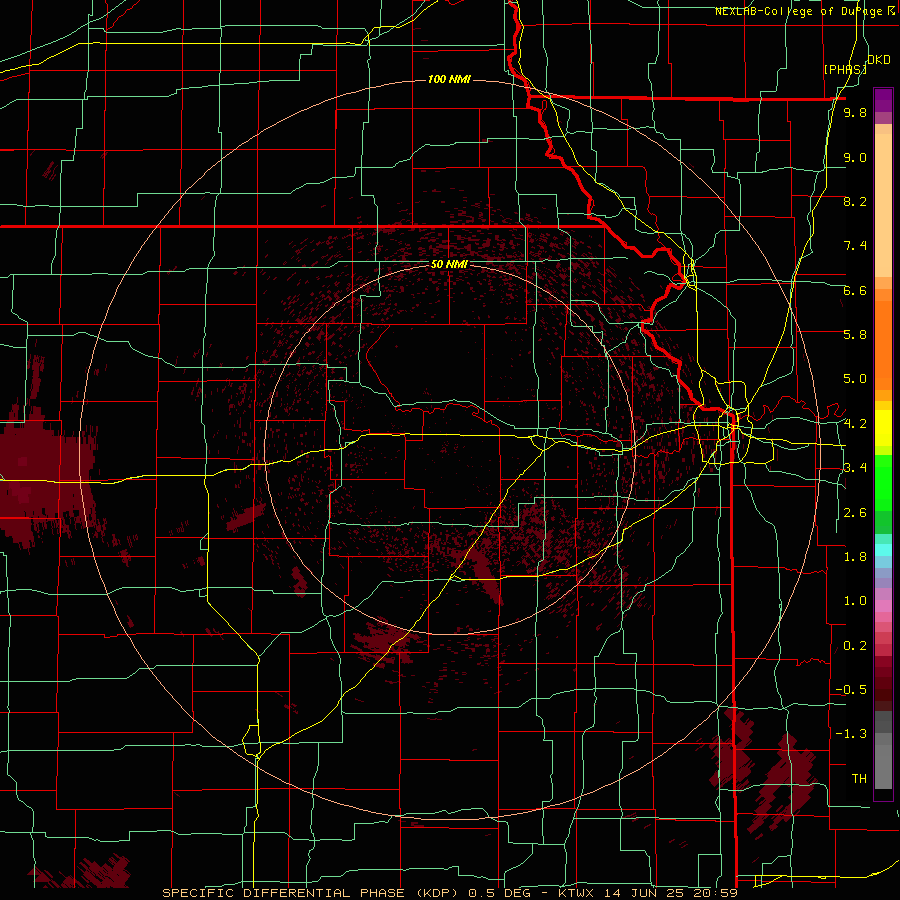Click the DKD label above color scale

pos(879,60)
